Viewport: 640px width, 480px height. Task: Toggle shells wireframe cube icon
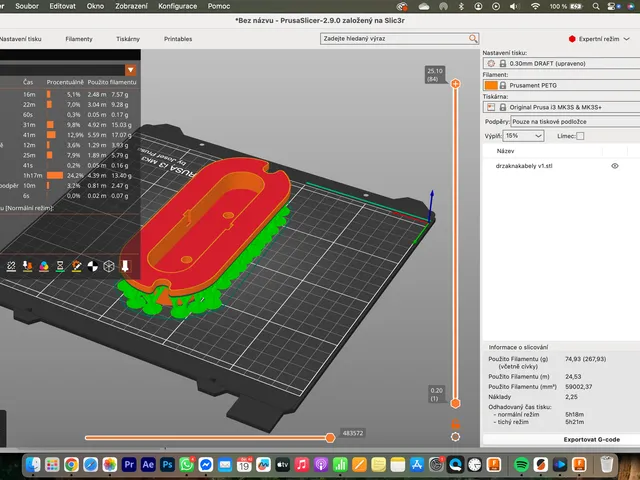click(x=109, y=267)
